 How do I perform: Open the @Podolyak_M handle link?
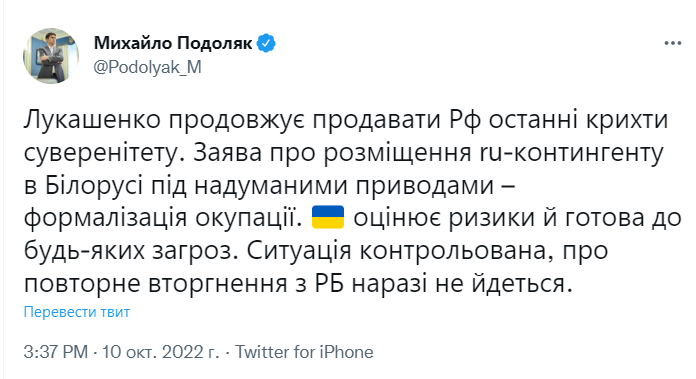(148, 67)
